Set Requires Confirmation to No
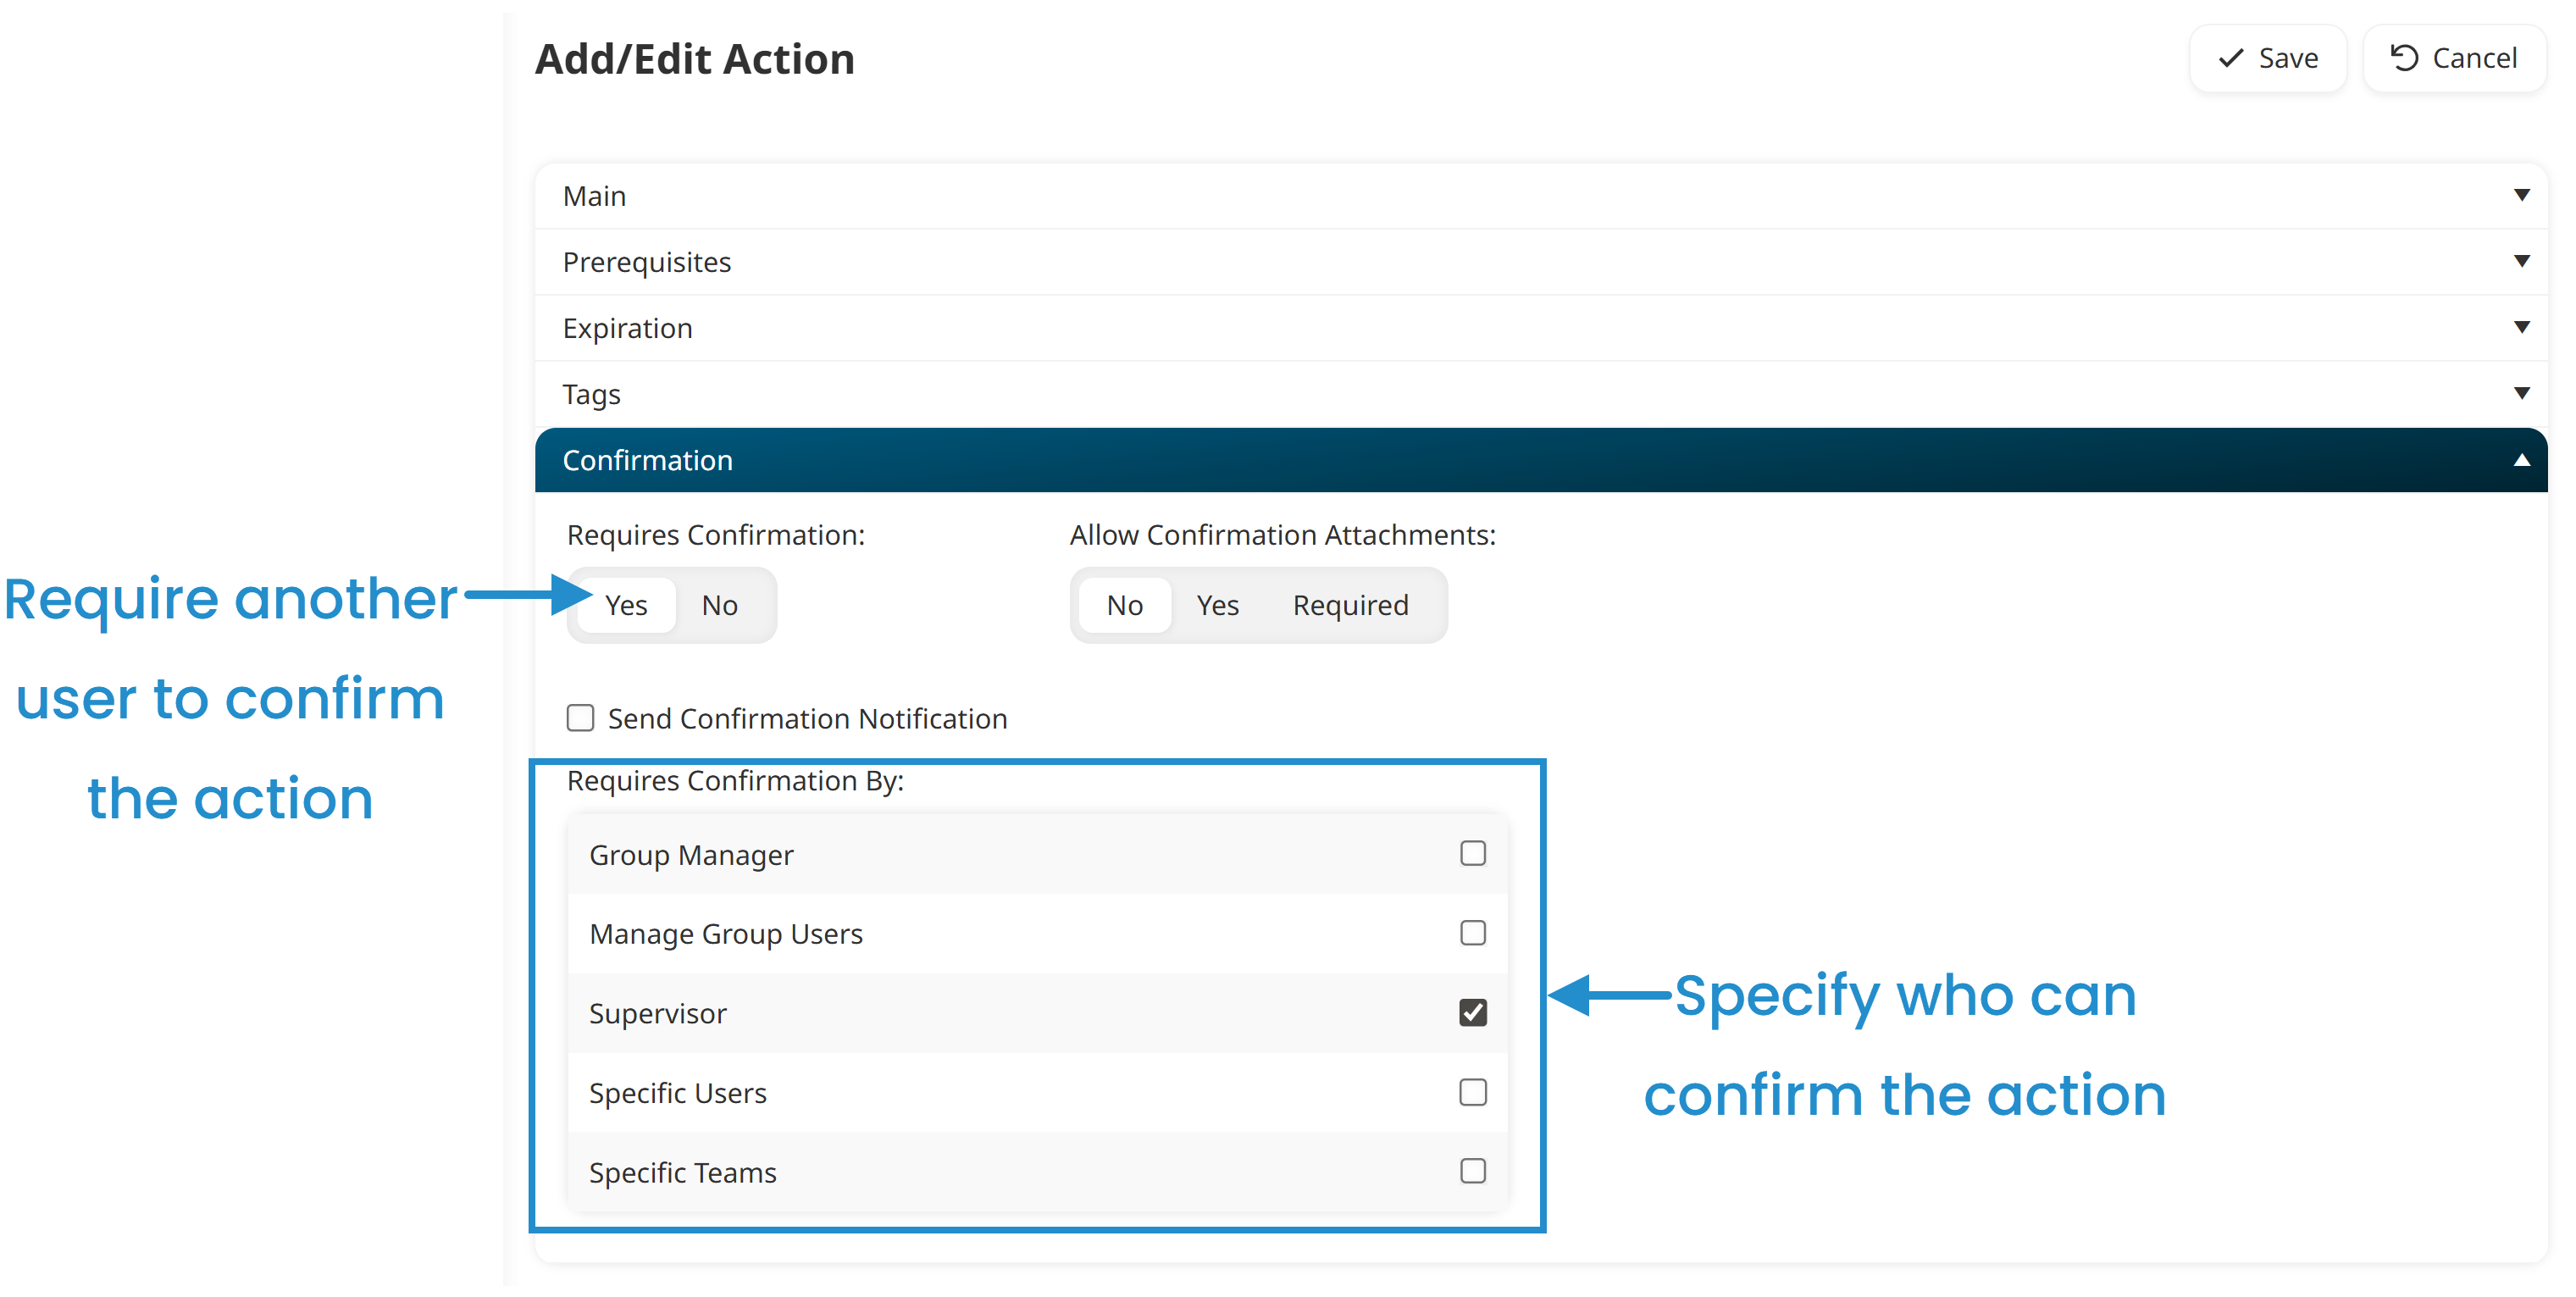The height and width of the screenshot is (1297, 2576). tap(719, 605)
